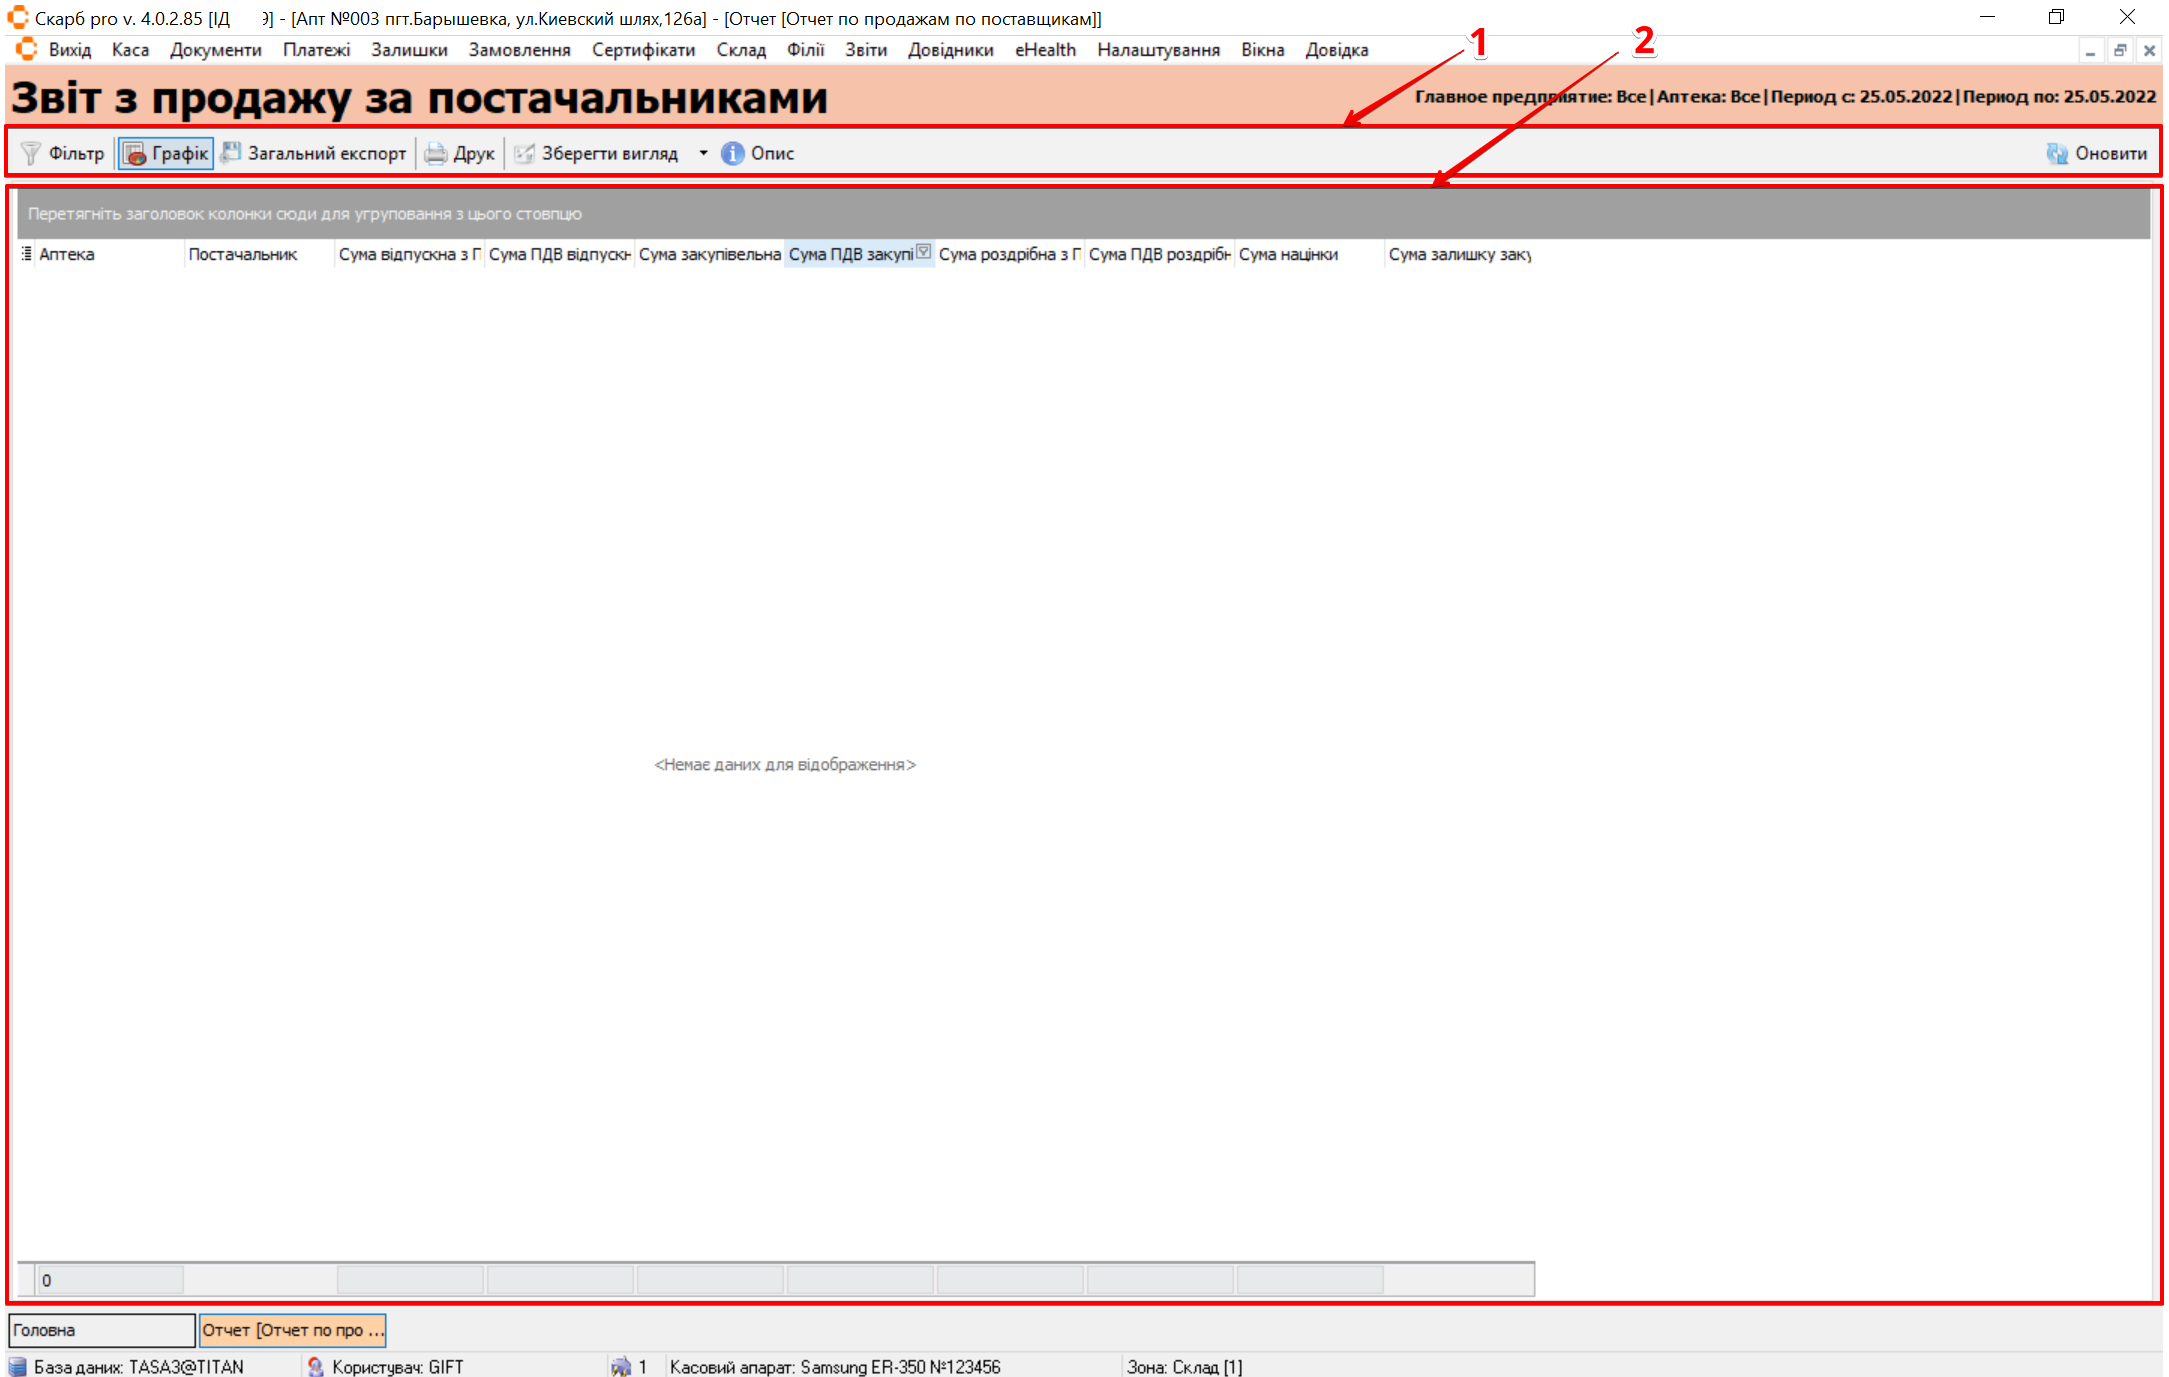Click the app logo icon in menu bar
The height and width of the screenshot is (1377, 2169).
coord(27,50)
